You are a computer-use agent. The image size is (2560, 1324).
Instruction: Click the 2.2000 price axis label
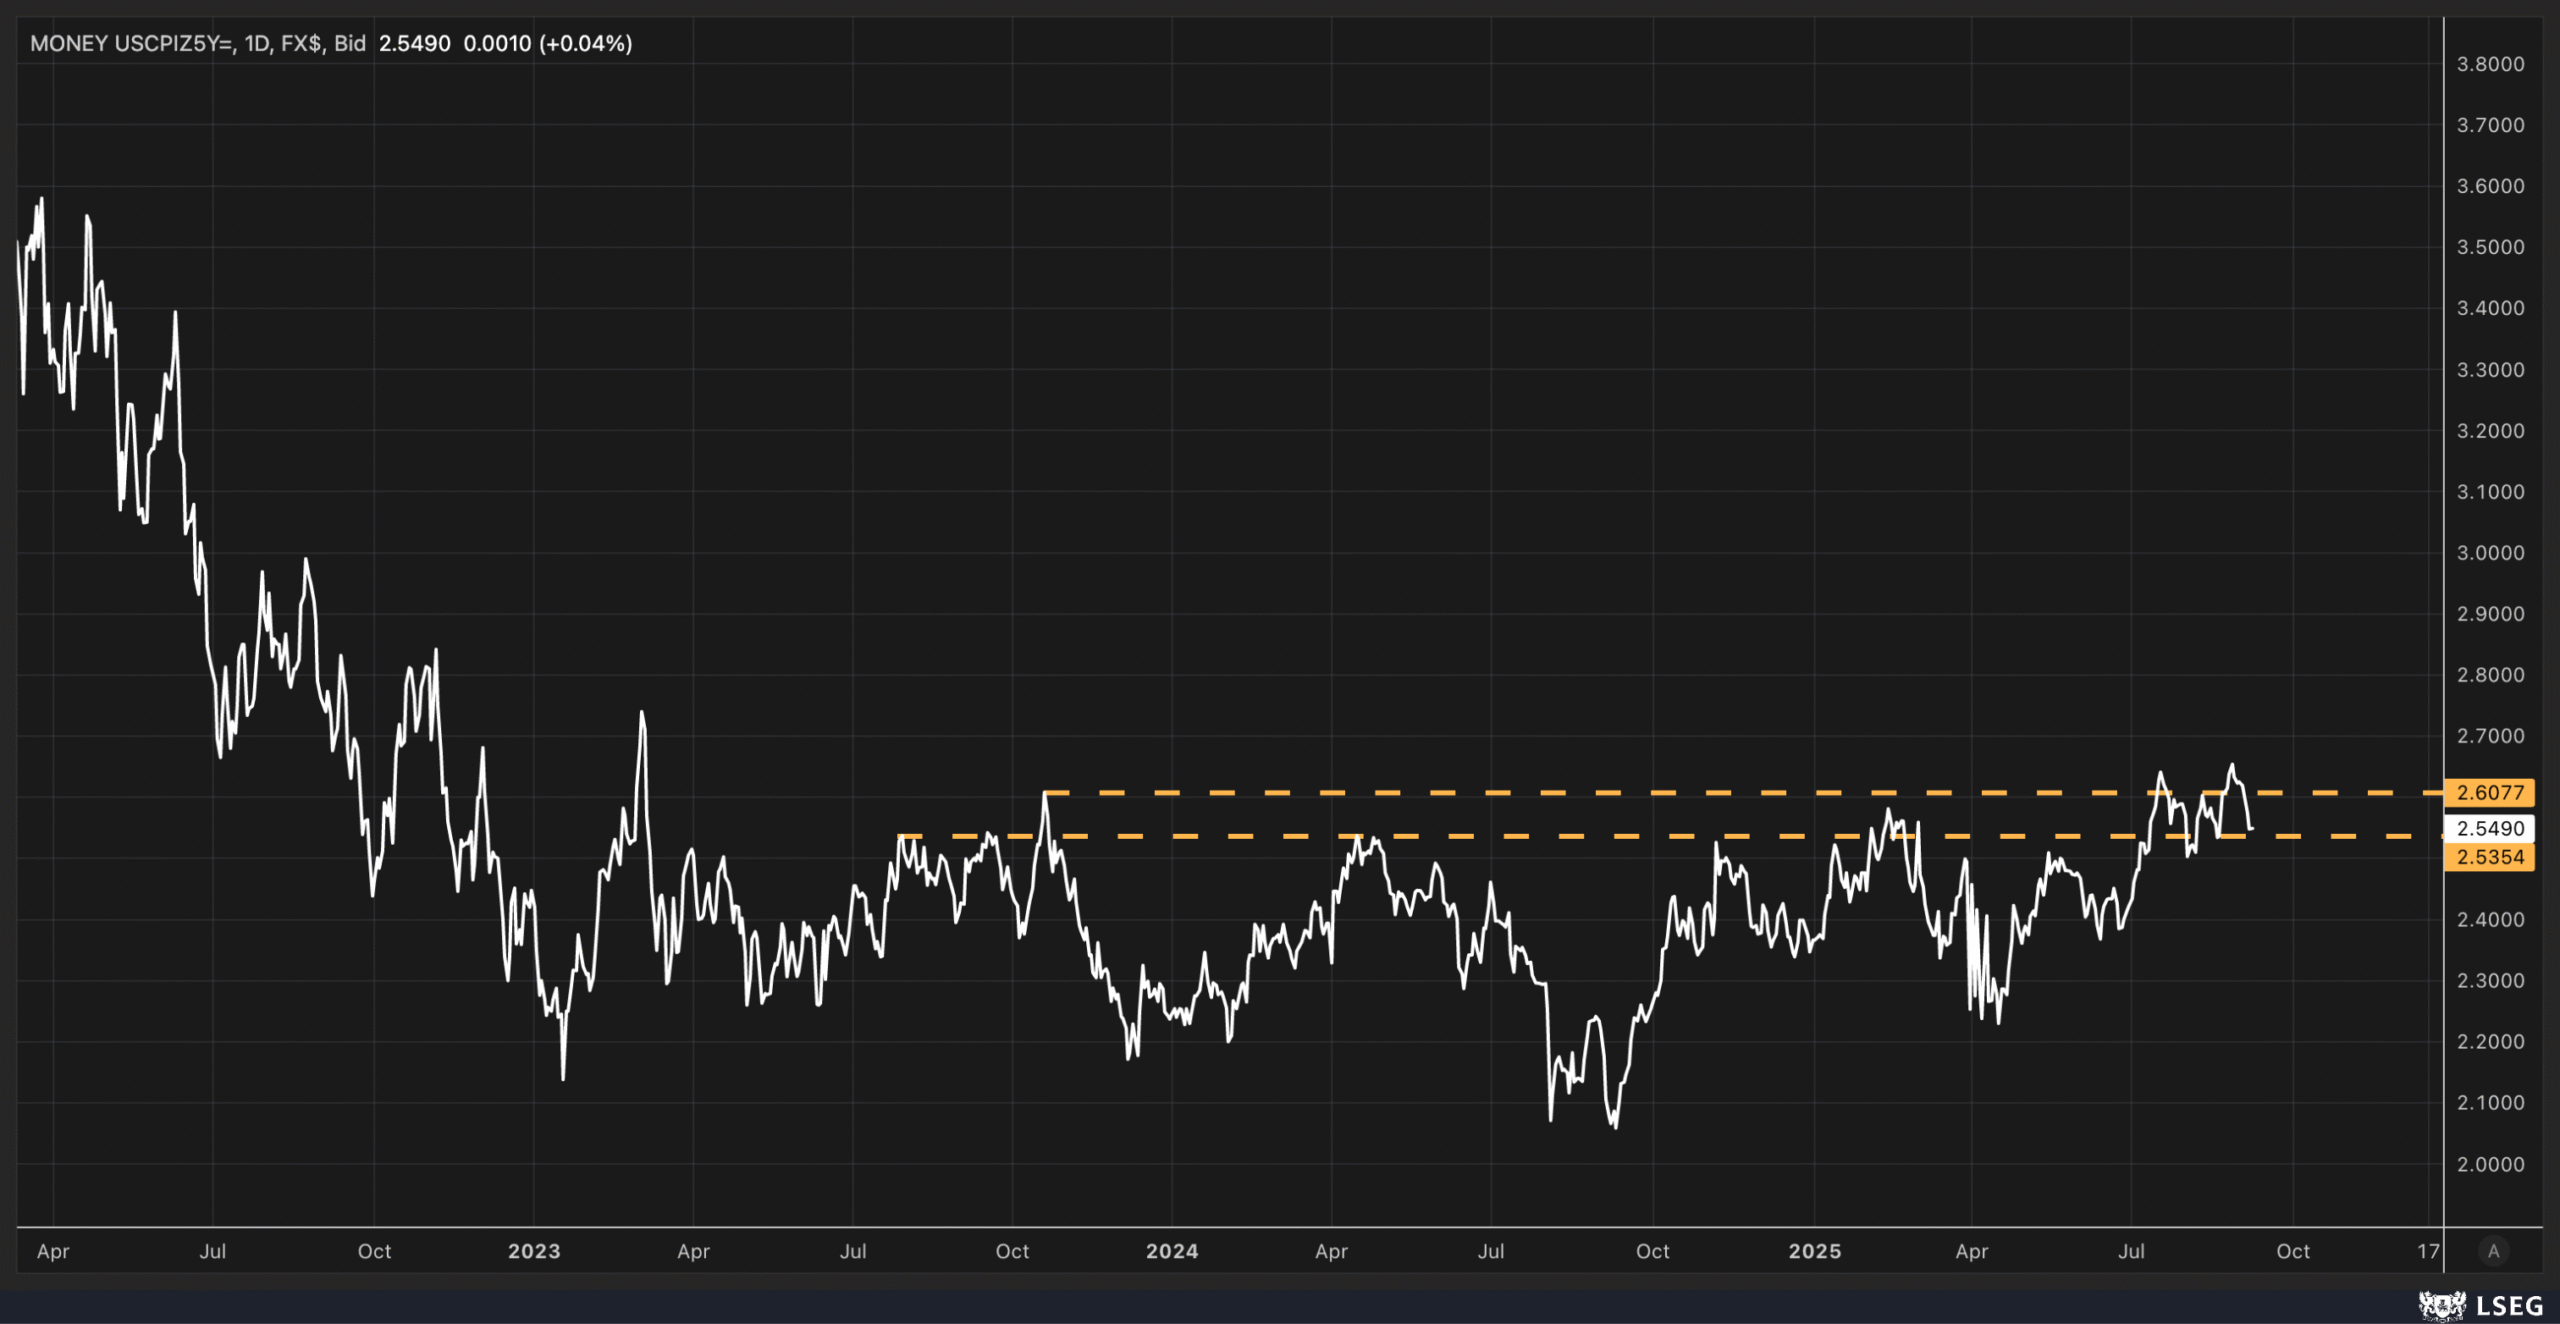click(2490, 1042)
